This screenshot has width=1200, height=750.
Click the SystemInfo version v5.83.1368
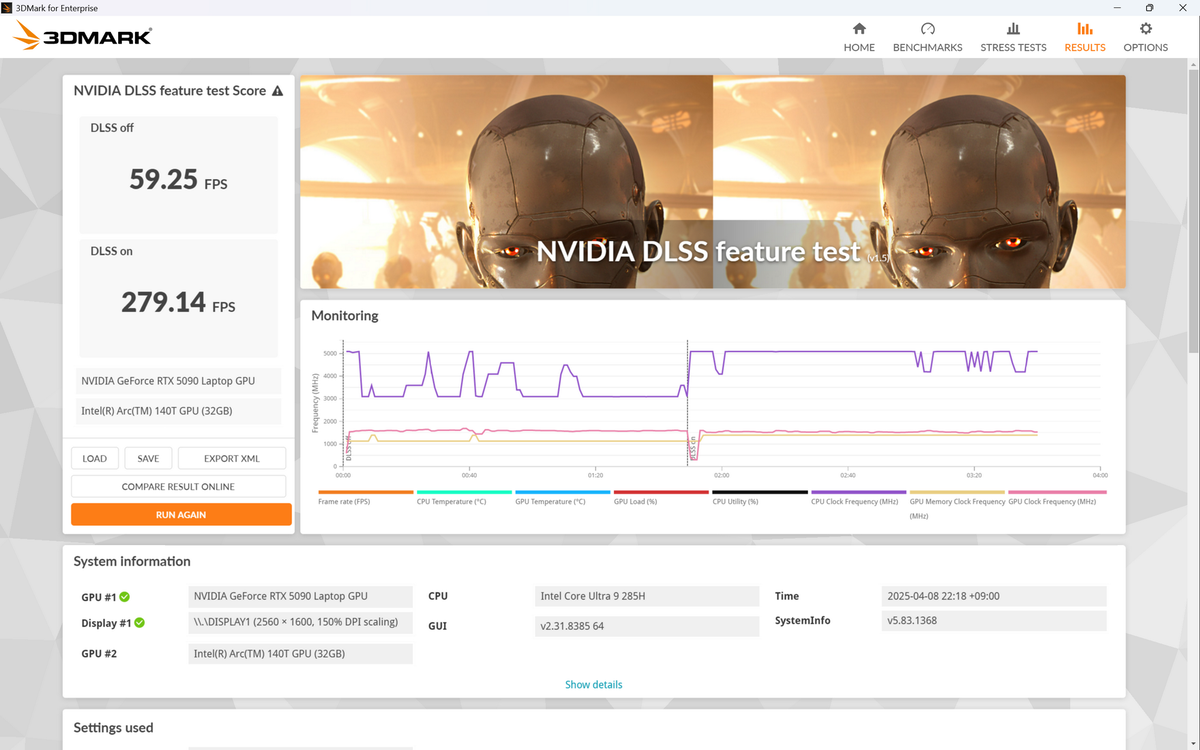[x=994, y=621]
